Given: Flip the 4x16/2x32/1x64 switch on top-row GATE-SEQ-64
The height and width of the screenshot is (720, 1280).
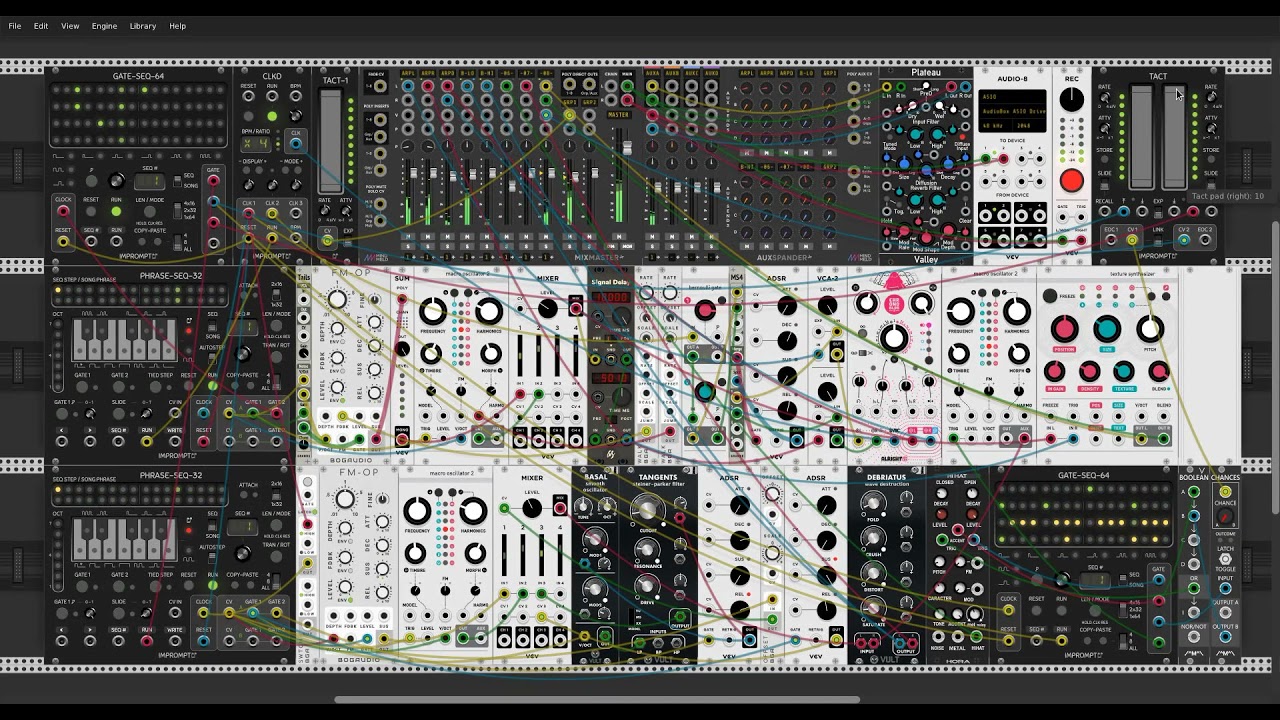Looking at the screenshot, I should pos(176,209).
